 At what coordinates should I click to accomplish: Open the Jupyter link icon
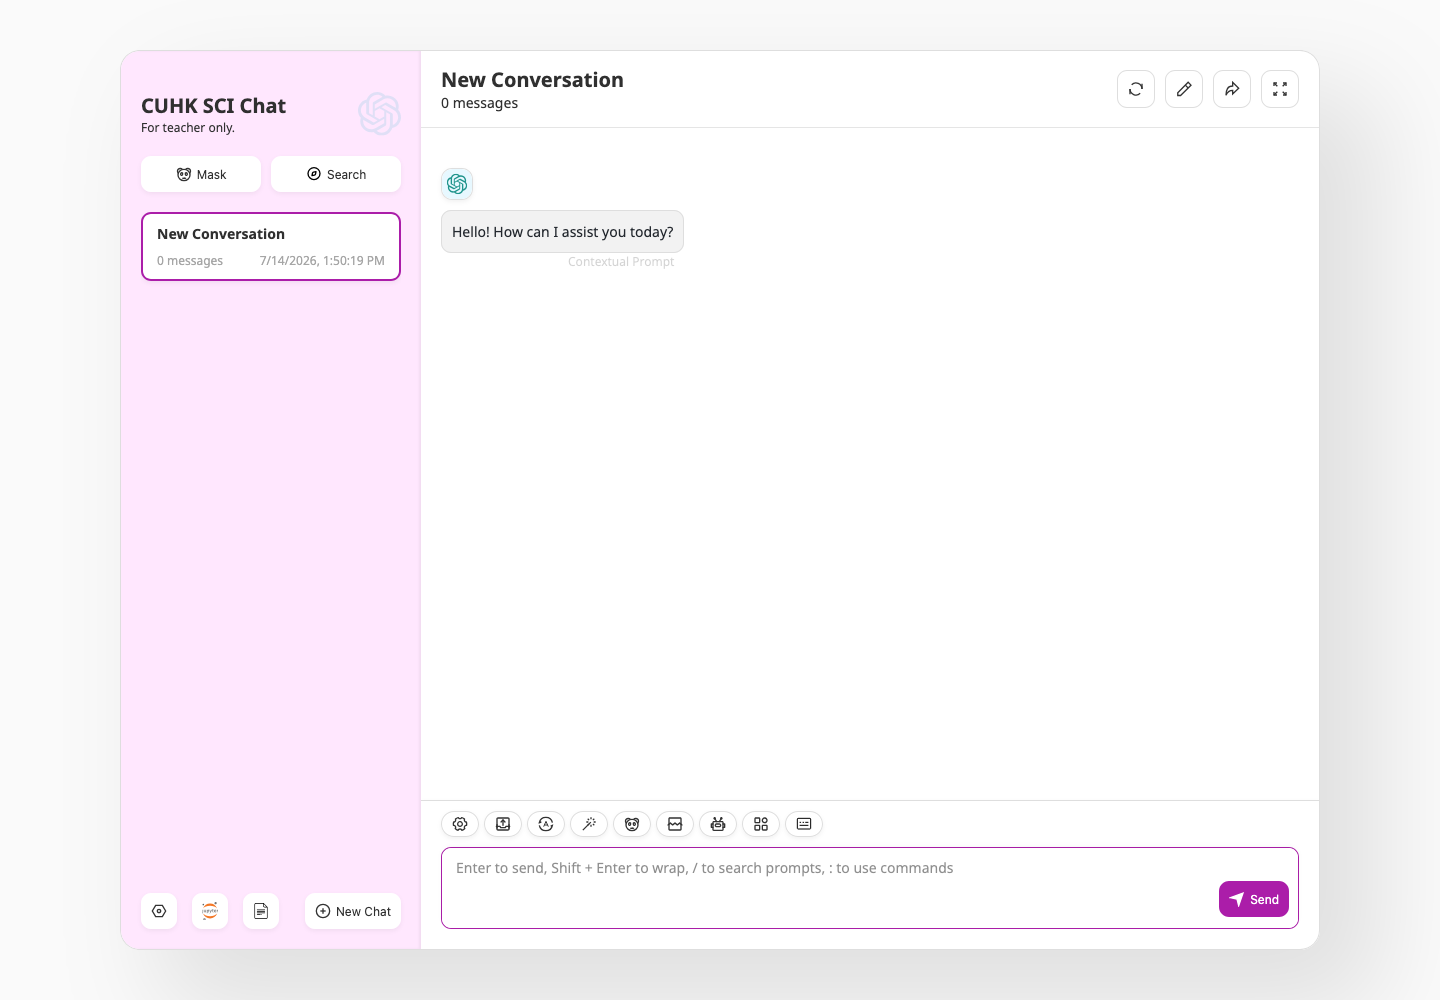coord(210,911)
